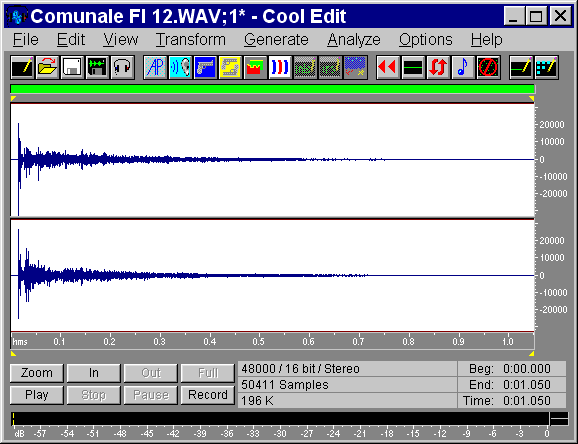Image resolution: width=578 pixels, height=444 pixels.
Task: Click the red double-arrow reverse icon
Action: point(388,67)
